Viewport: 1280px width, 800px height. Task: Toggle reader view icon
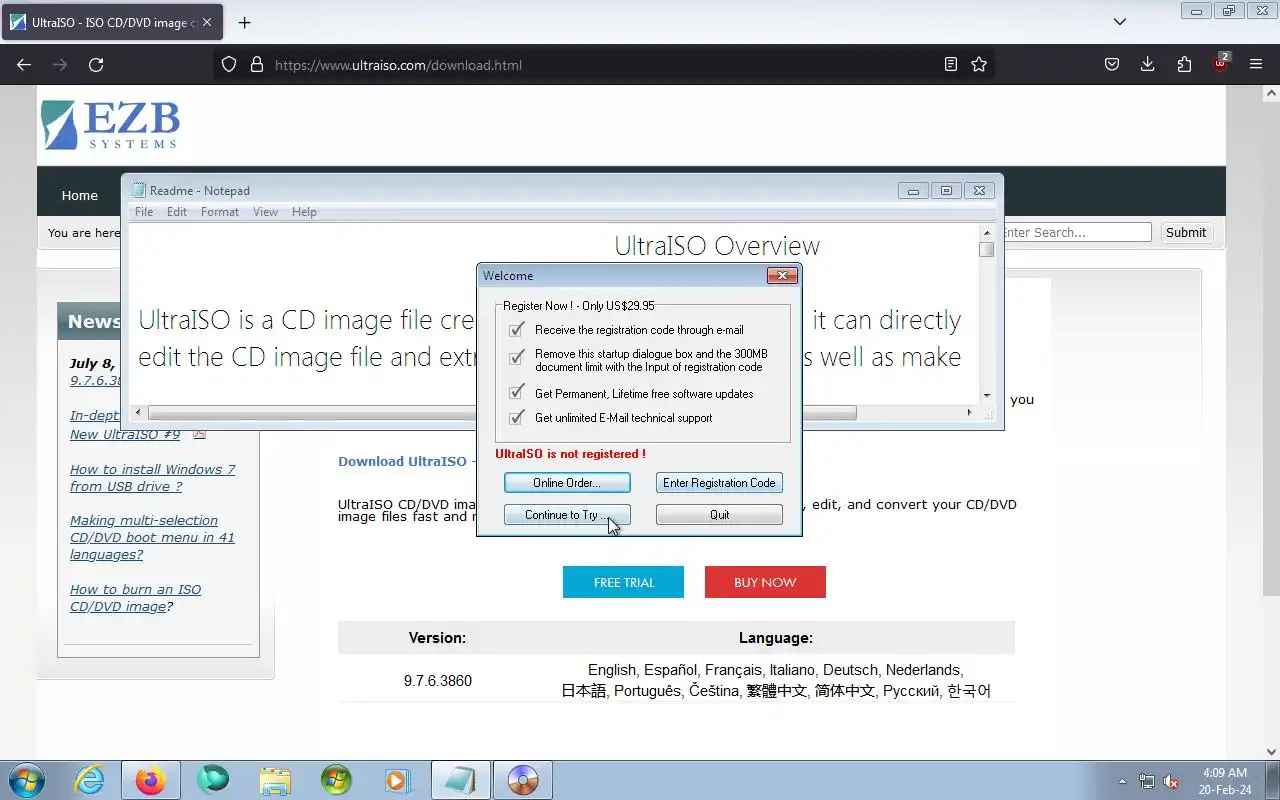950,65
